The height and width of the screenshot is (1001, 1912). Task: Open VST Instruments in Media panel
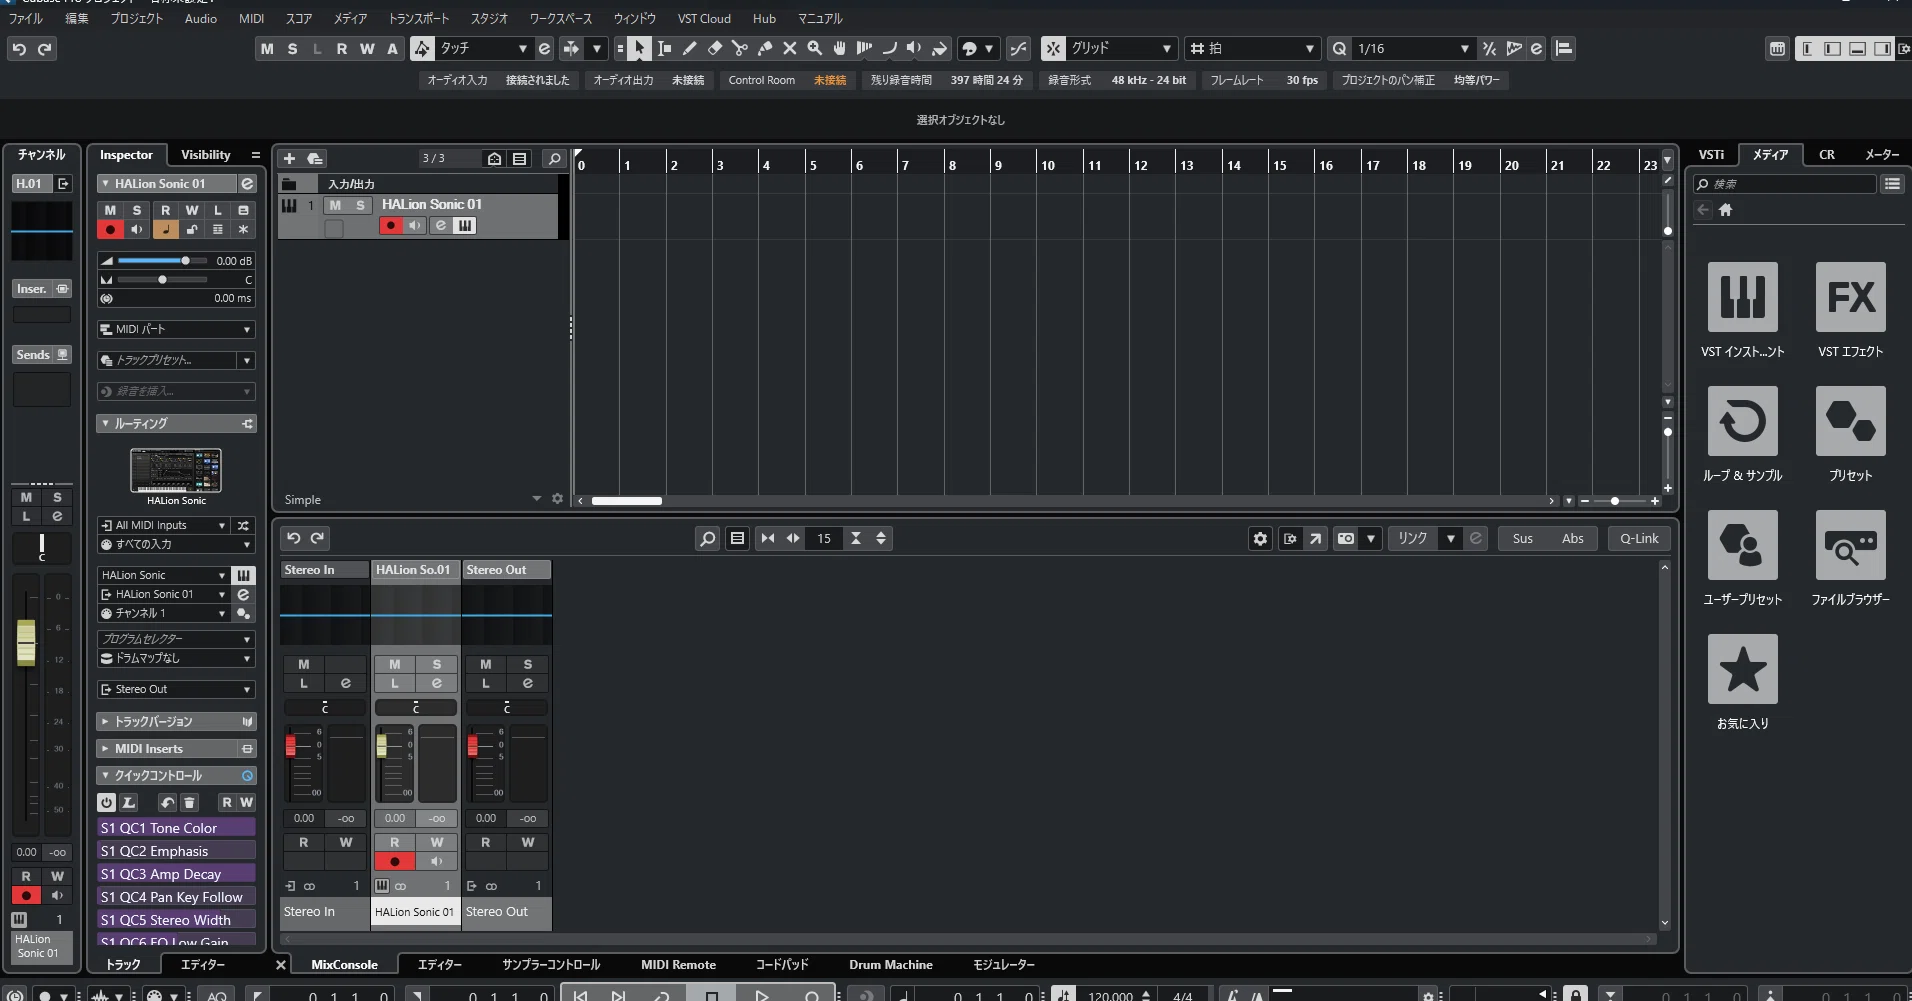click(x=1742, y=310)
